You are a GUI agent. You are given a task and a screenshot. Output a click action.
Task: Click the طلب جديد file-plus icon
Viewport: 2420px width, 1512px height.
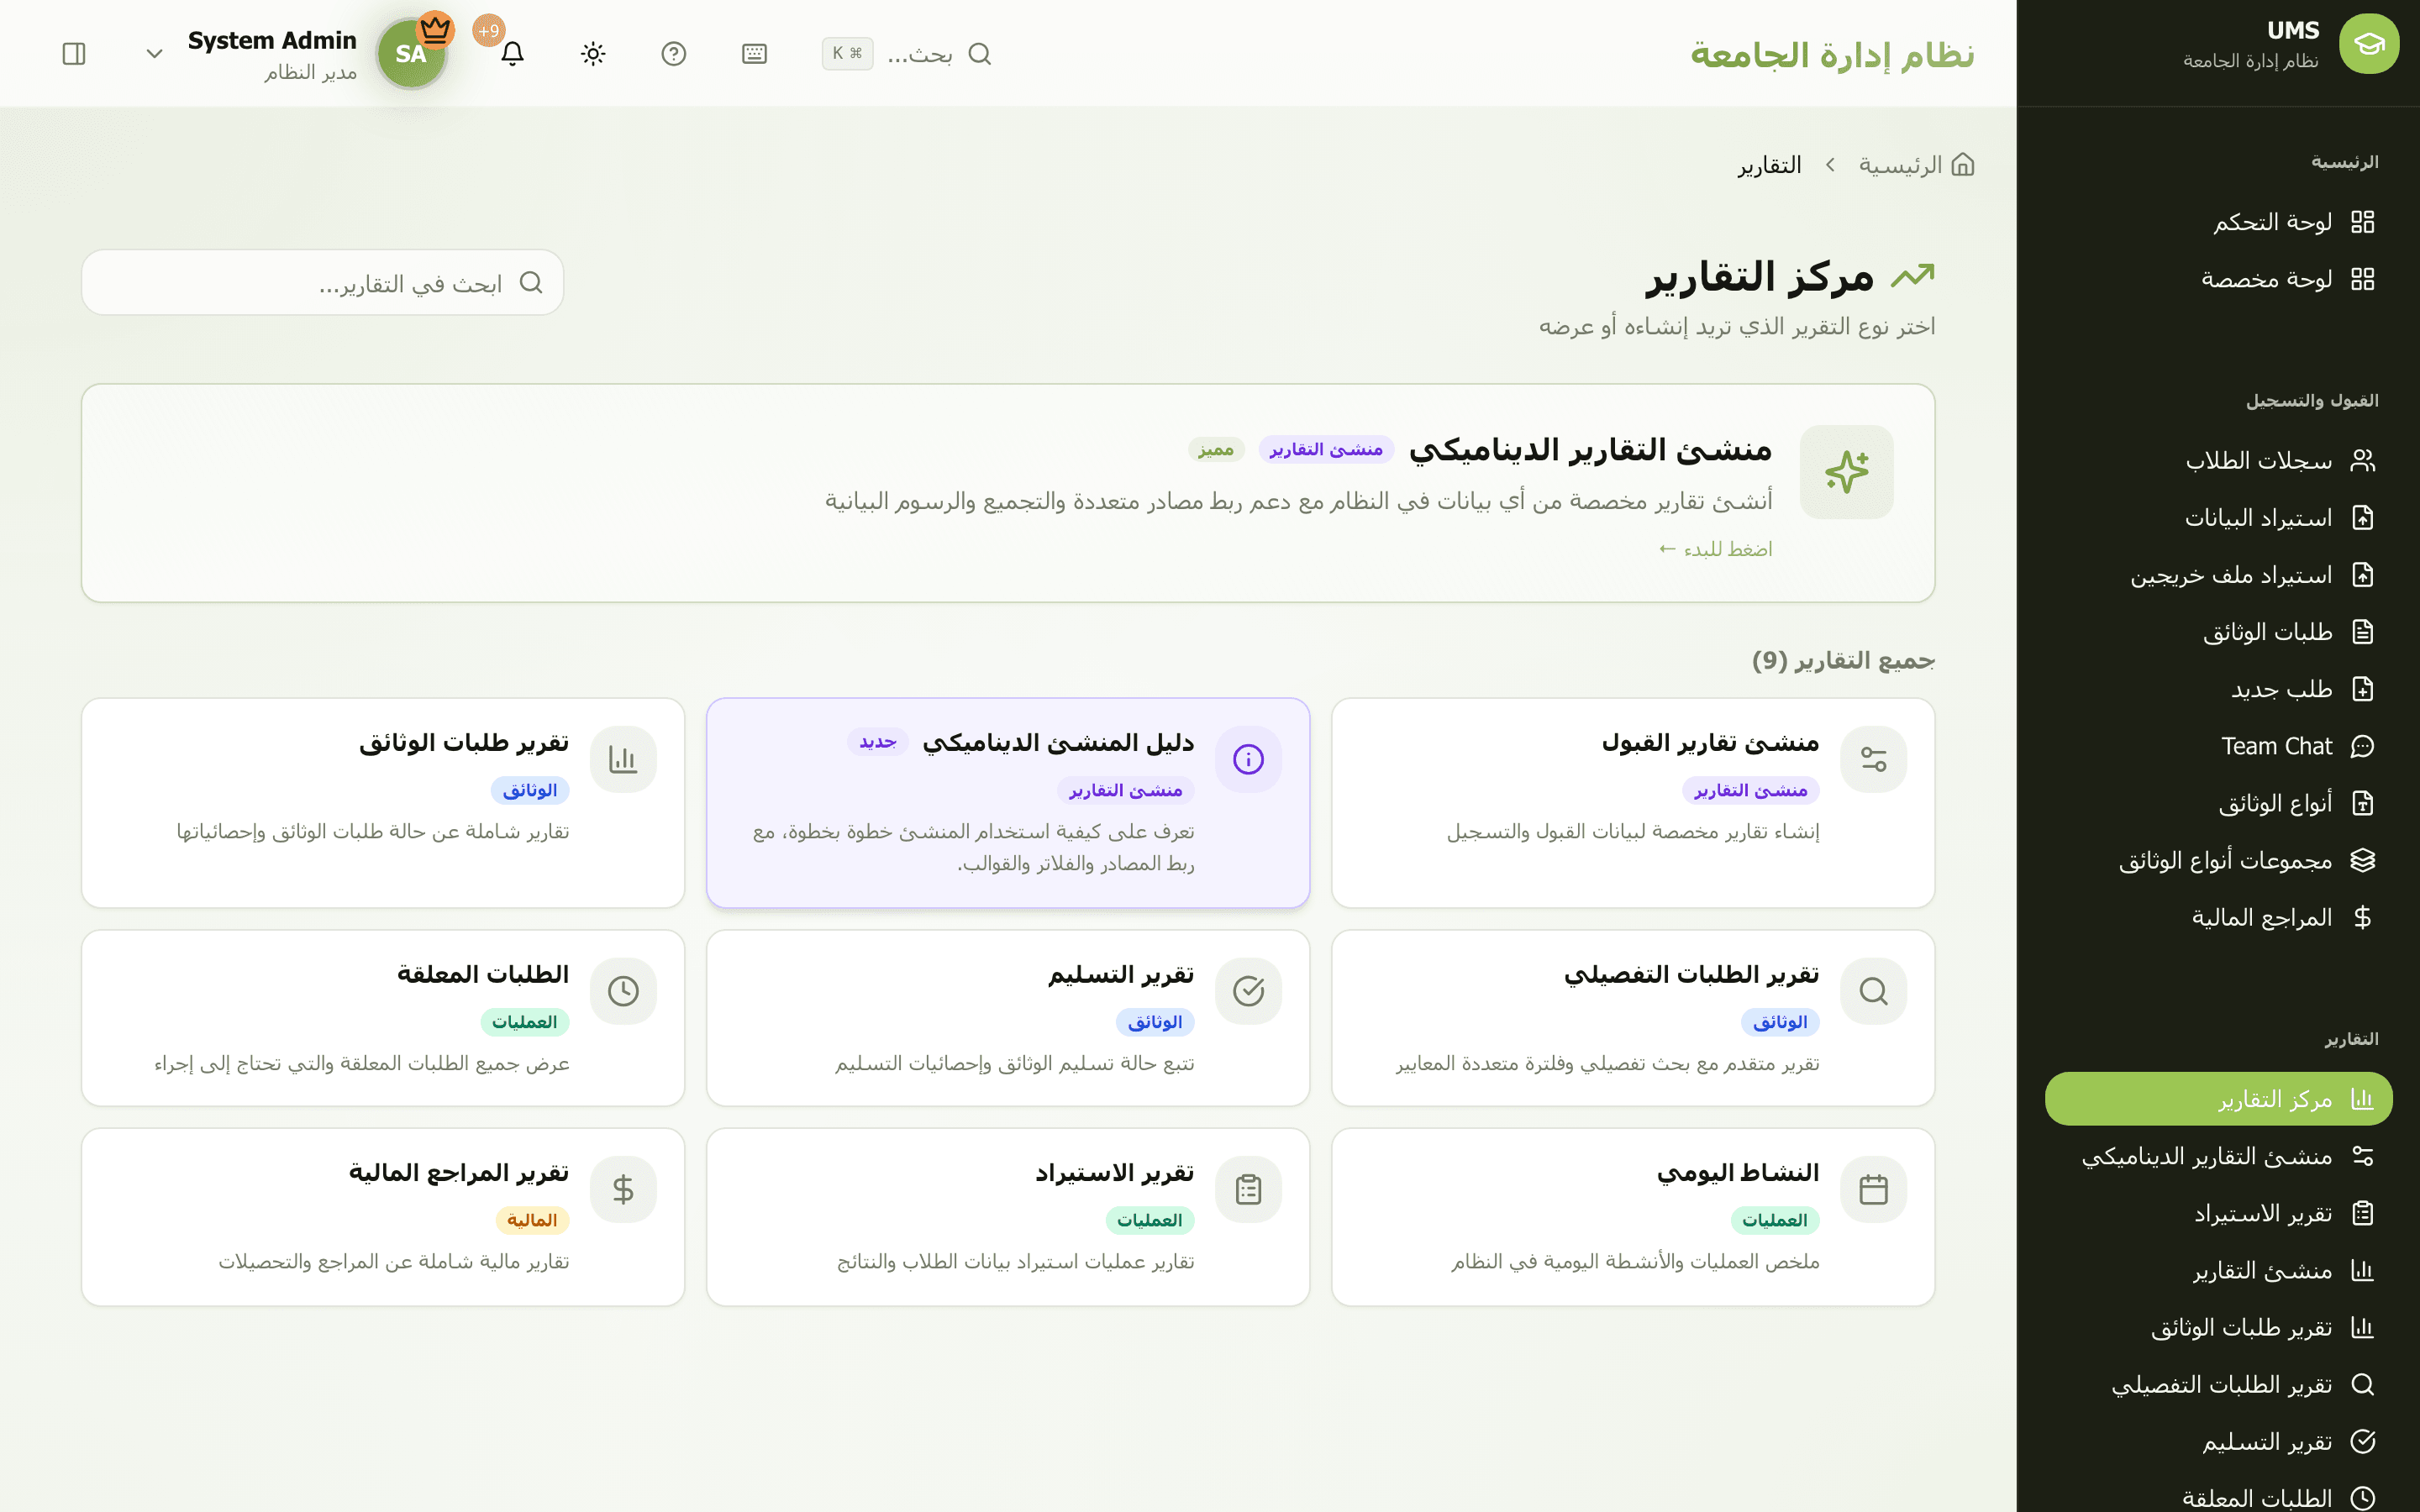[2362, 689]
